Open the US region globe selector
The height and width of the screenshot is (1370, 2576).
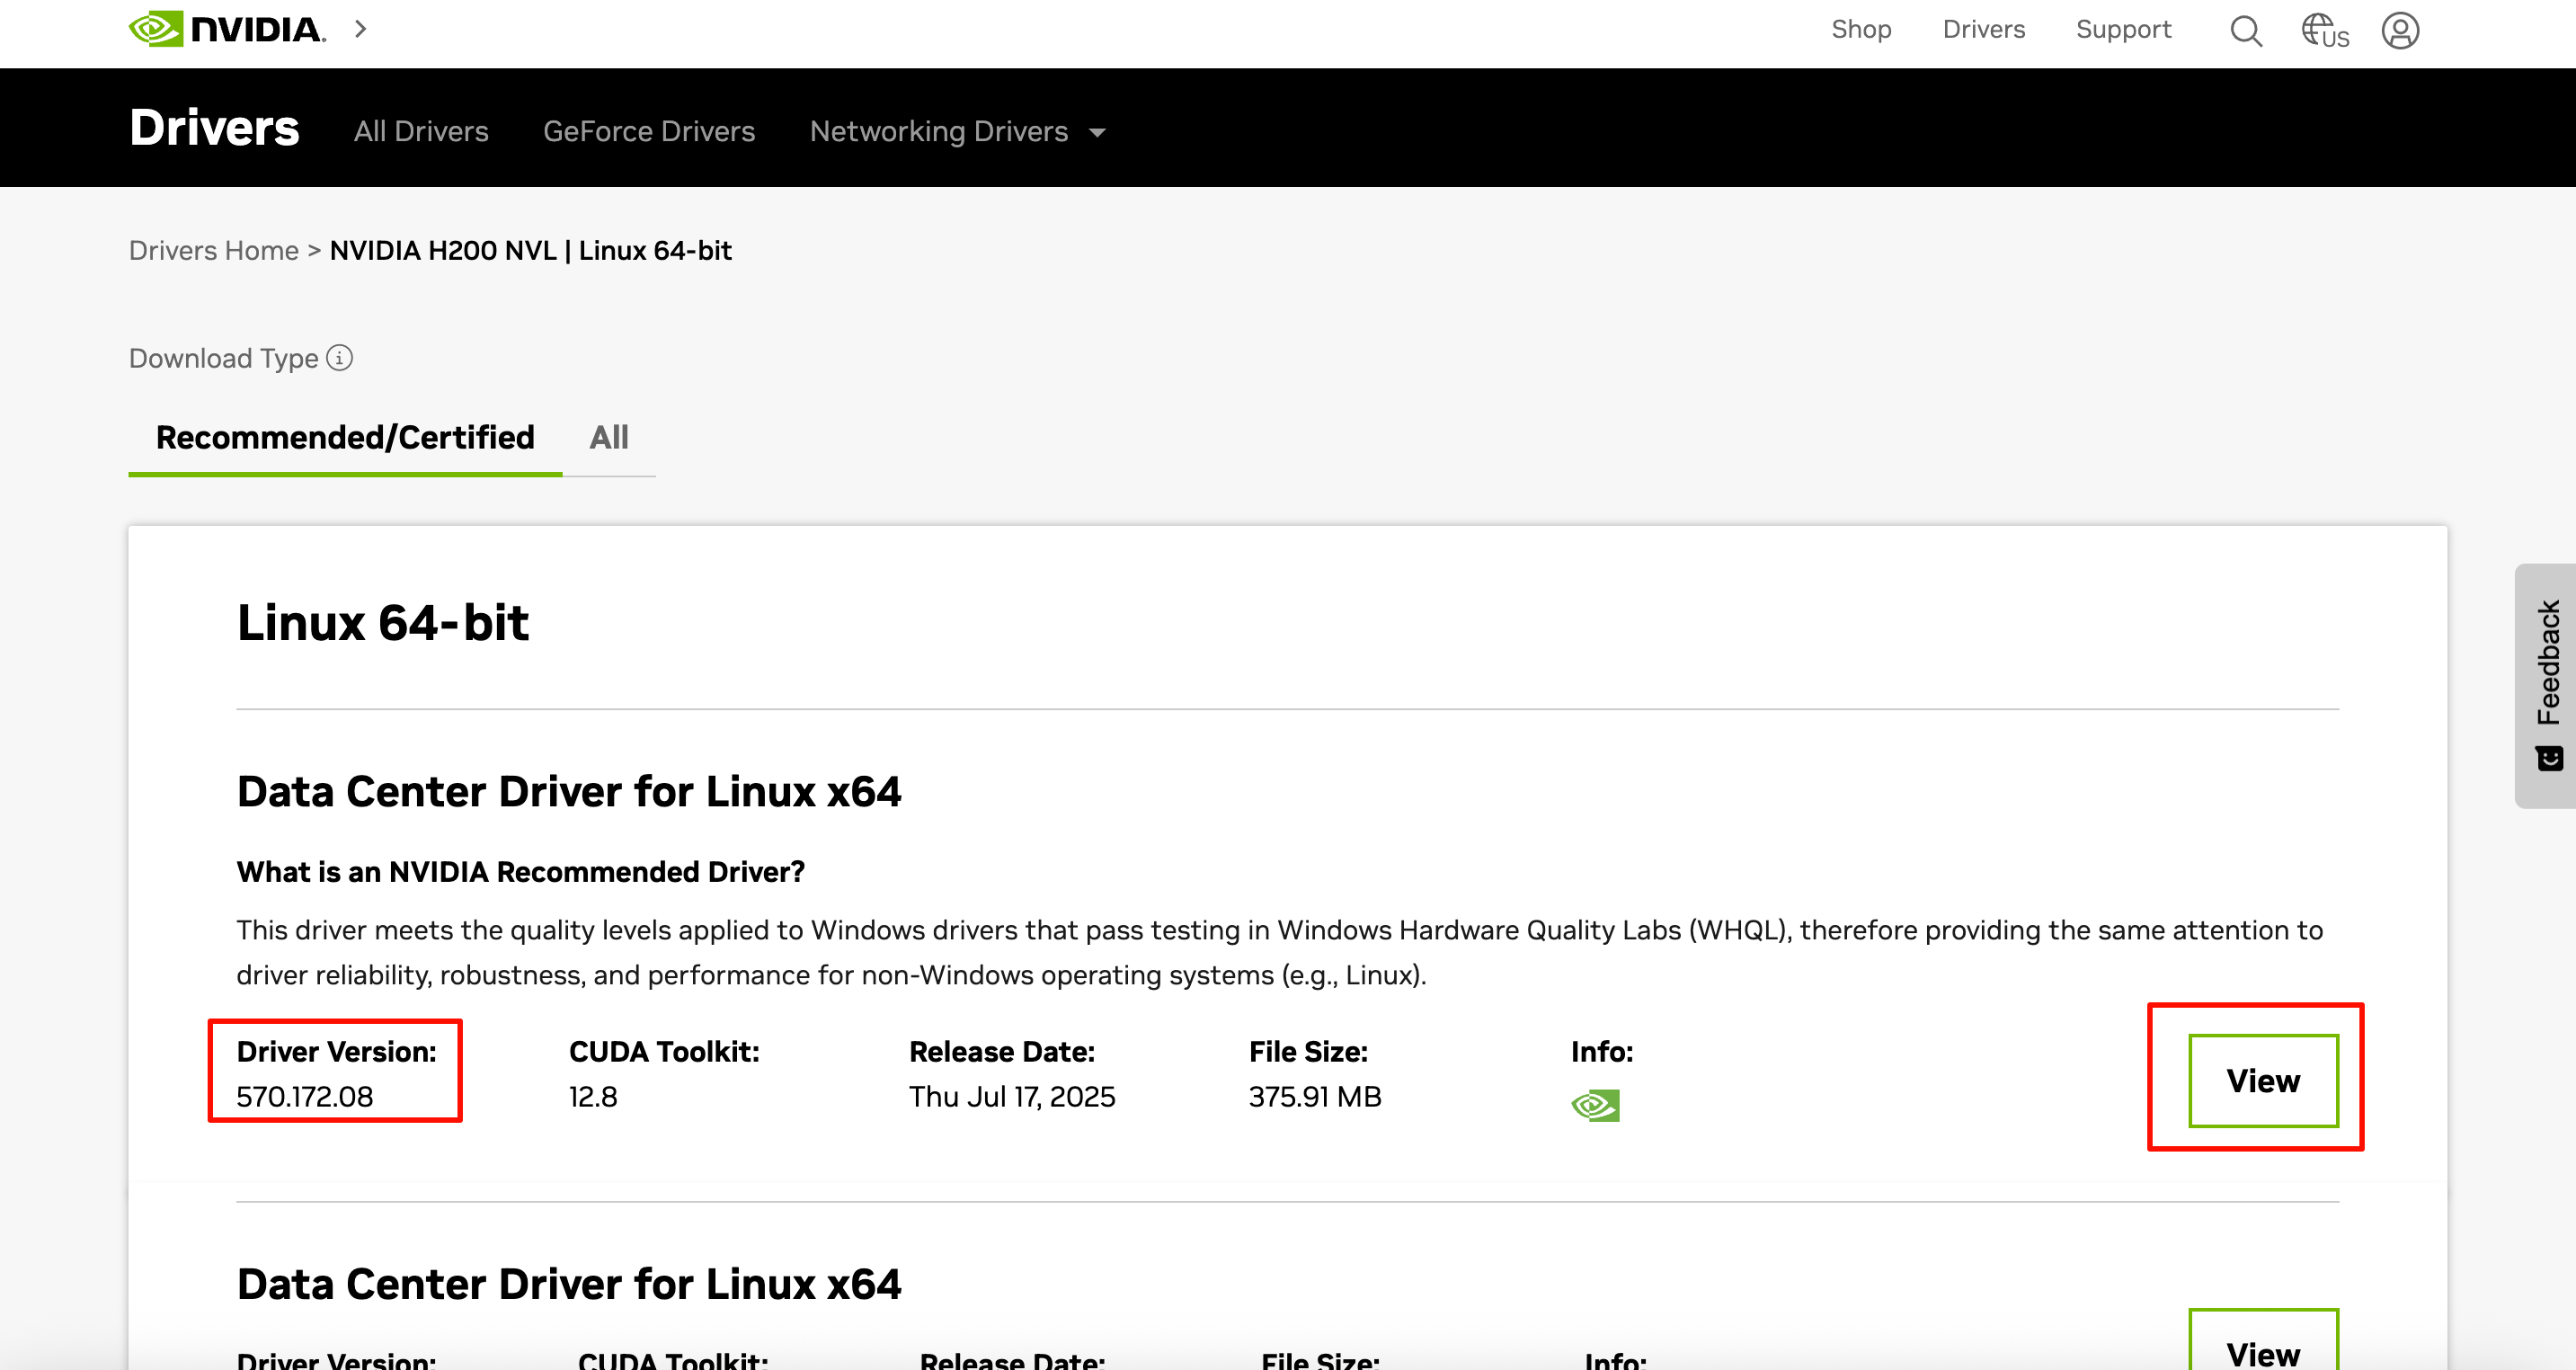point(2324,31)
